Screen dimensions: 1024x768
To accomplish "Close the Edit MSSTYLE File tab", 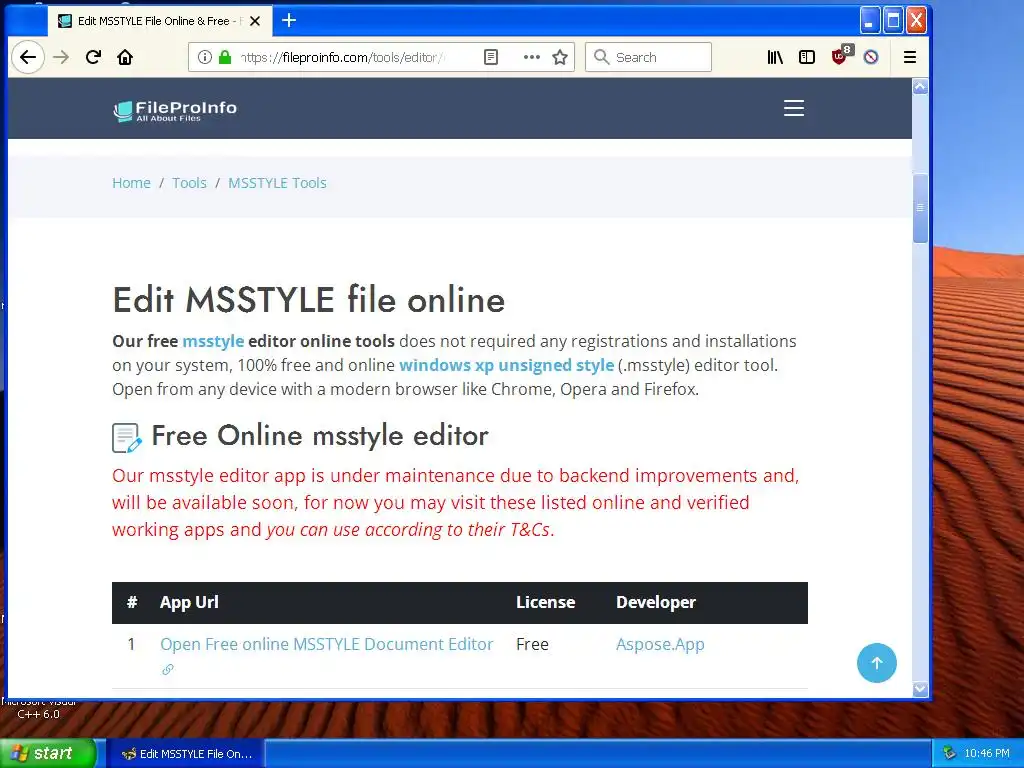I will pos(255,21).
